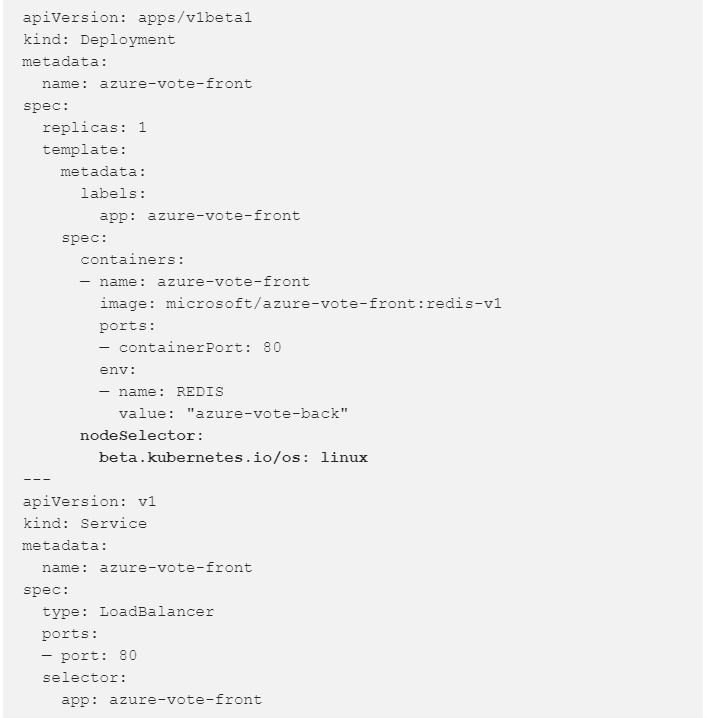This screenshot has height=718, width=707.
Task: Click the 'type: LoadBalancer' line
Action: tap(127, 611)
